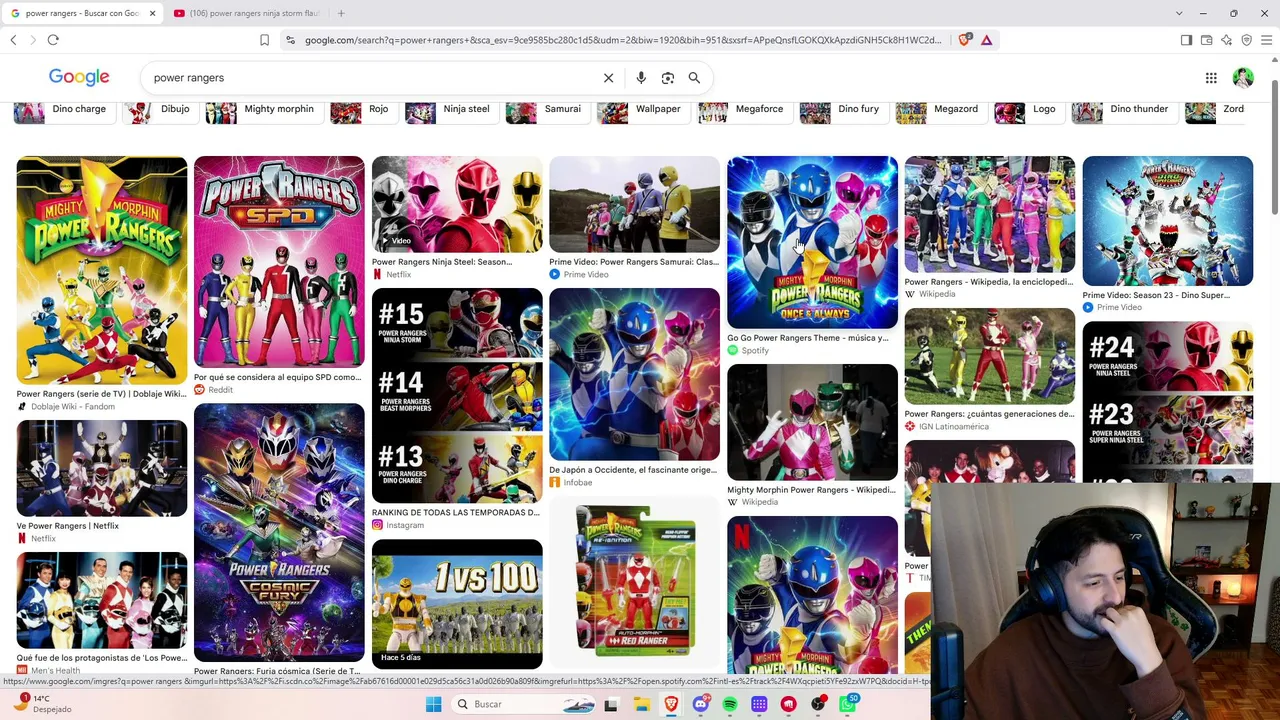Open the Brave Shields lion icon
This screenshot has height=720, width=1280.
(964, 40)
